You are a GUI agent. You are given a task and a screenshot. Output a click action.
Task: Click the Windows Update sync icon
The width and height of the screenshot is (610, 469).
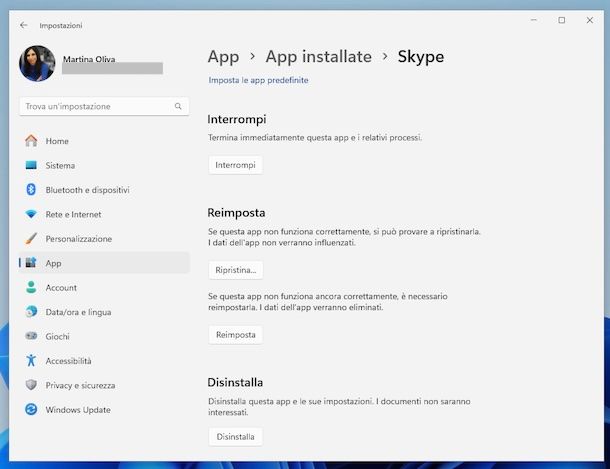pyautogui.click(x=31, y=410)
